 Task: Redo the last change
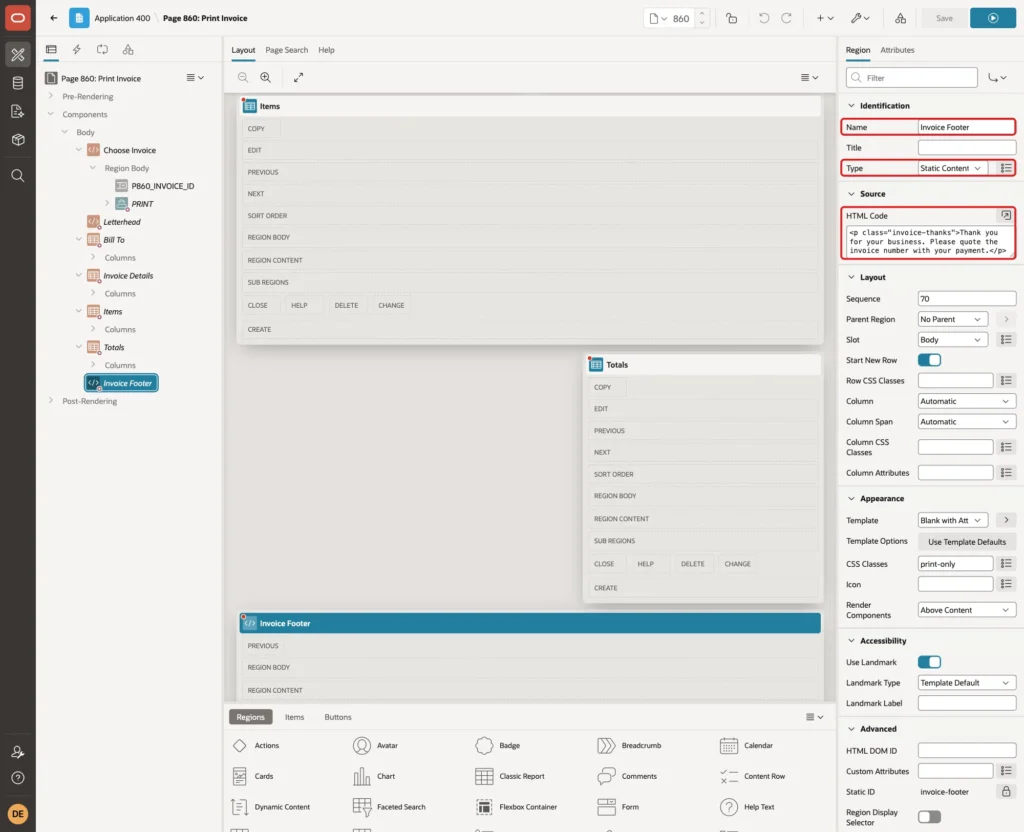786,18
